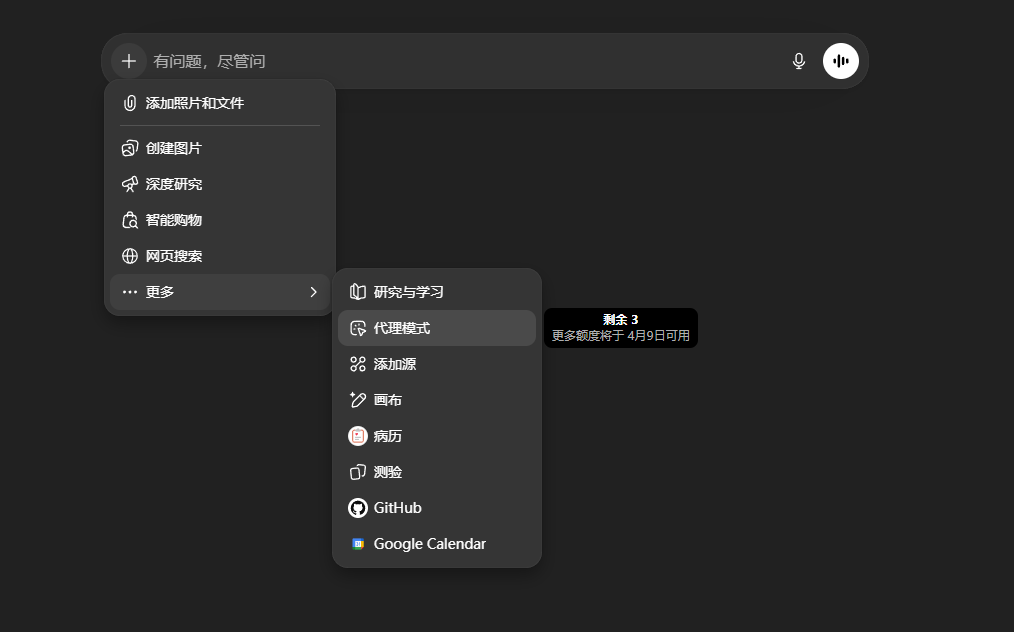The image size is (1014, 632).
Task: Click the web search globe icon
Action: [130, 256]
